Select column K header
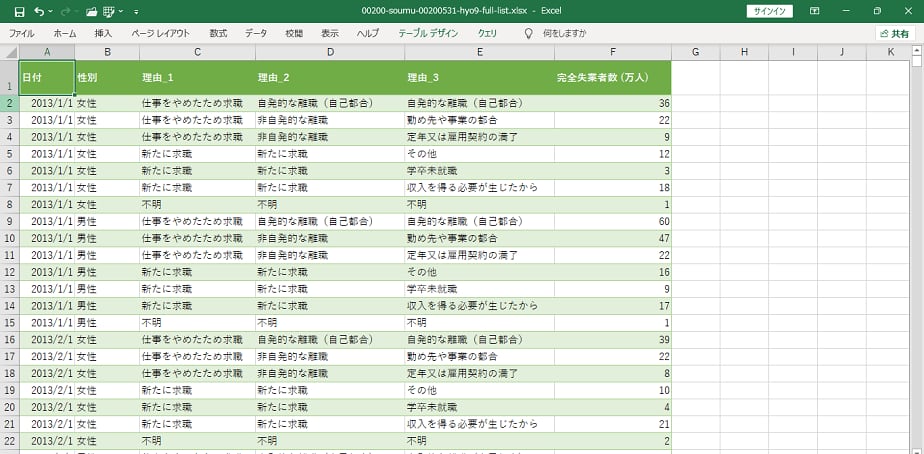This screenshot has width=924, height=454. click(890, 52)
